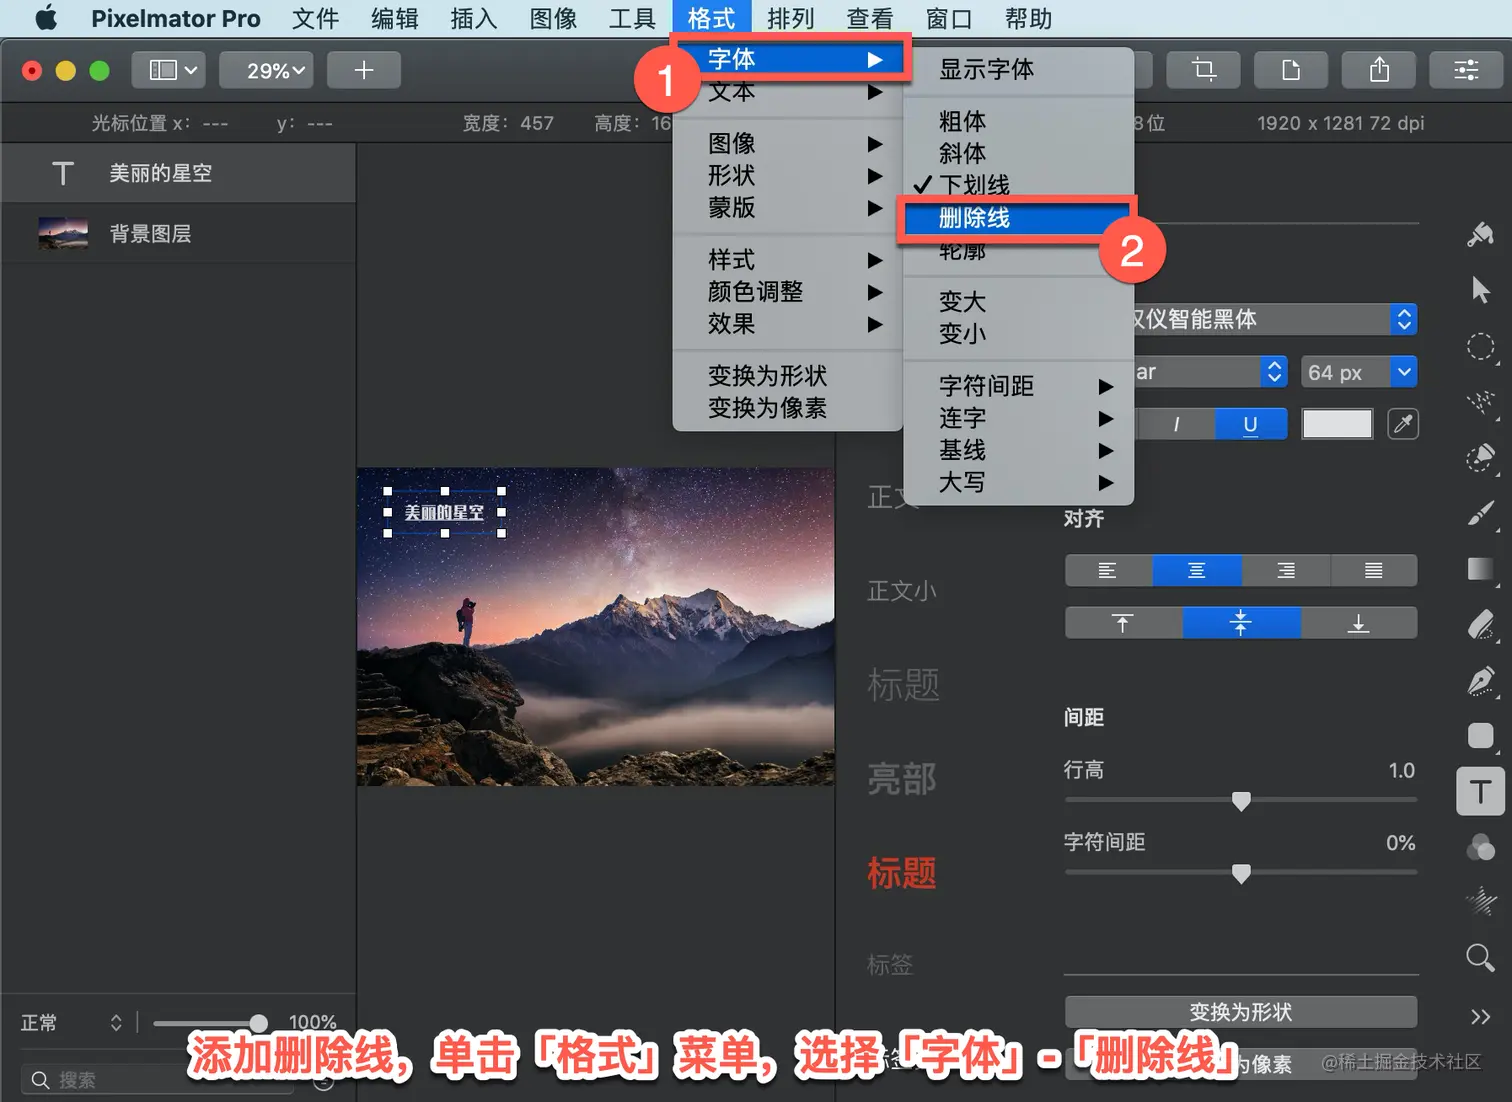Justify text alignment
Screen dimensions: 1512x1102
click(x=1373, y=570)
